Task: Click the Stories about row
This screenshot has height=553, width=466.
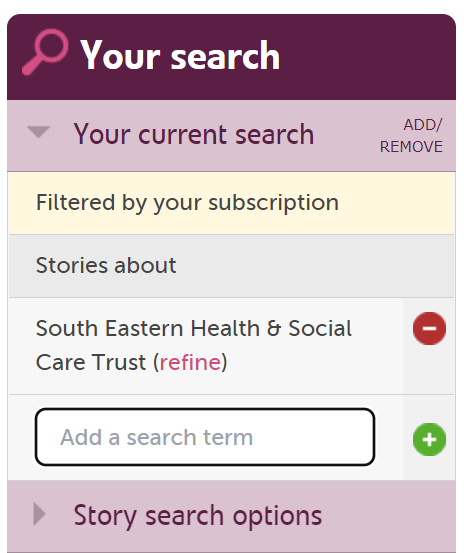Action: (x=231, y=266)
